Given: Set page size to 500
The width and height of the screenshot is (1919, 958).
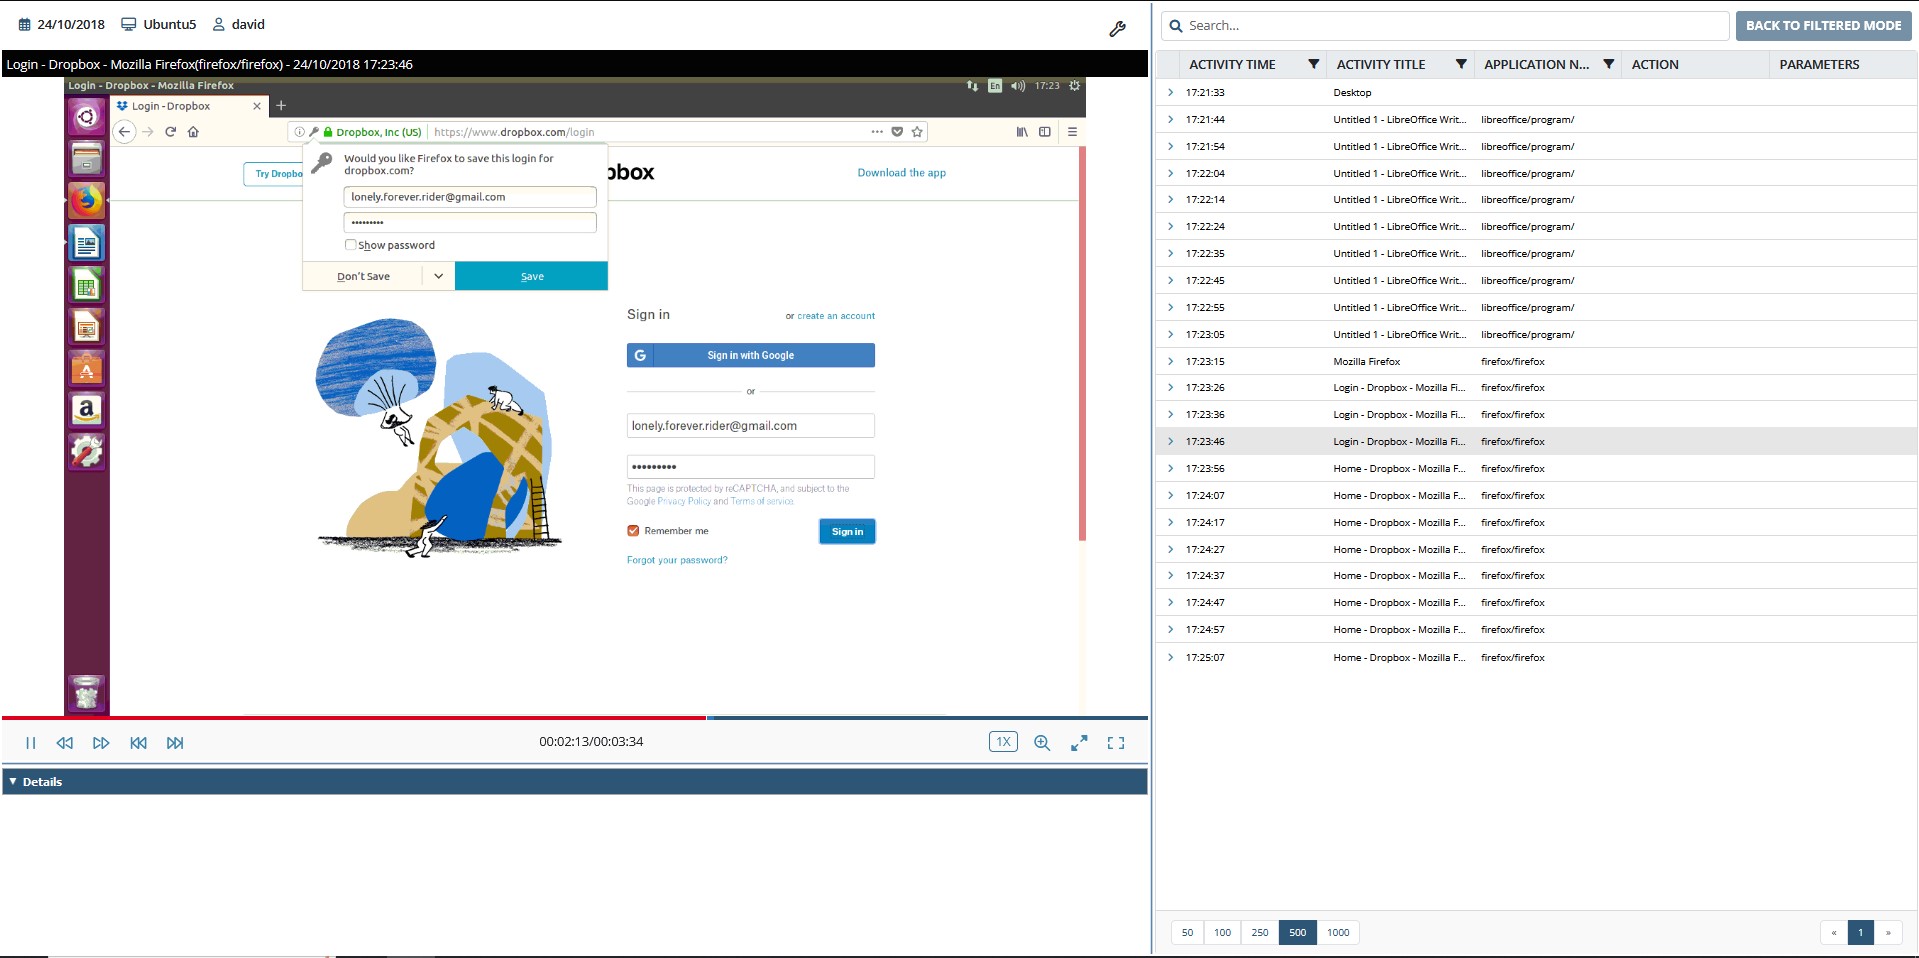Looking at the screenshot, I should pyautogui.click(x=1297, y=932).
